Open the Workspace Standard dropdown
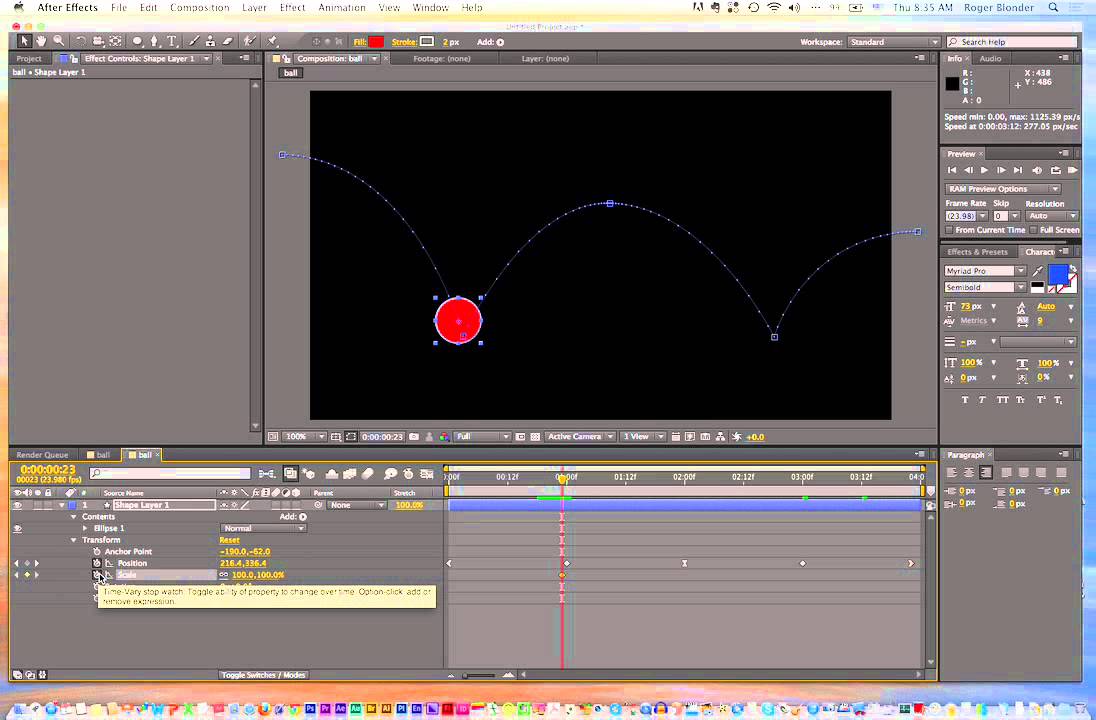Screen dimensions: 1096x720 (893, 42)
